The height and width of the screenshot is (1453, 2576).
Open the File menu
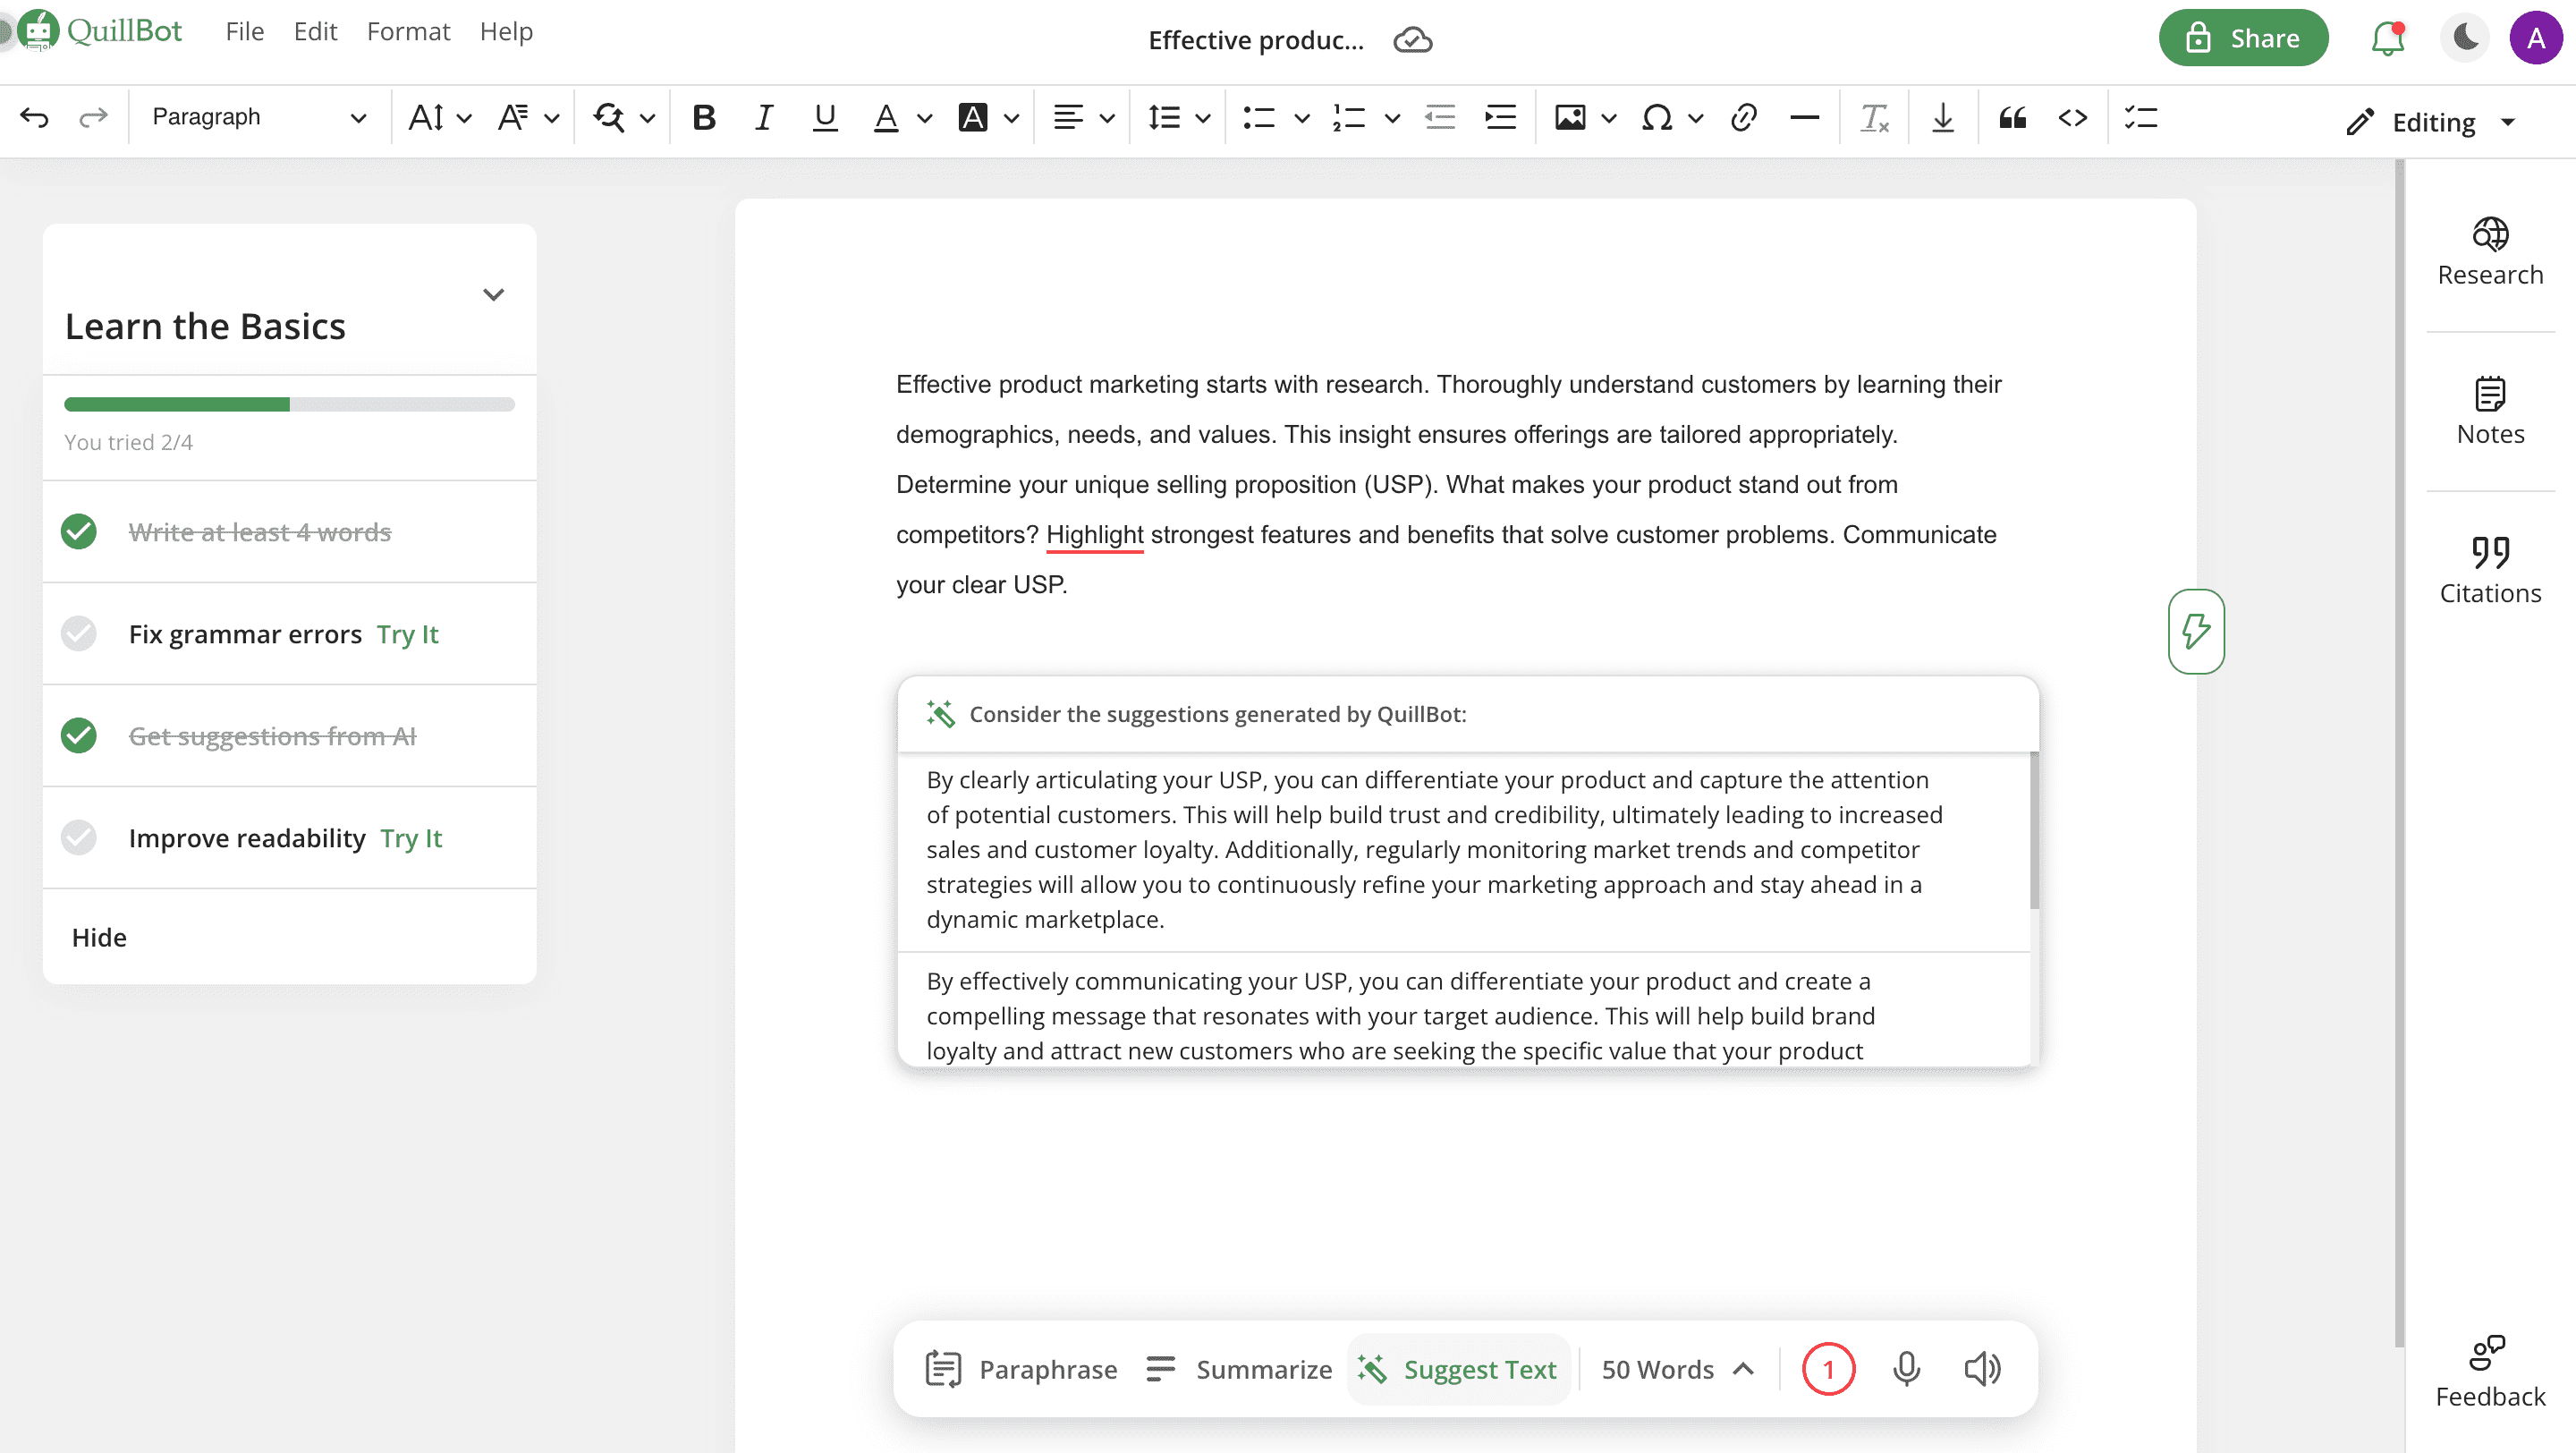(244, 32)
